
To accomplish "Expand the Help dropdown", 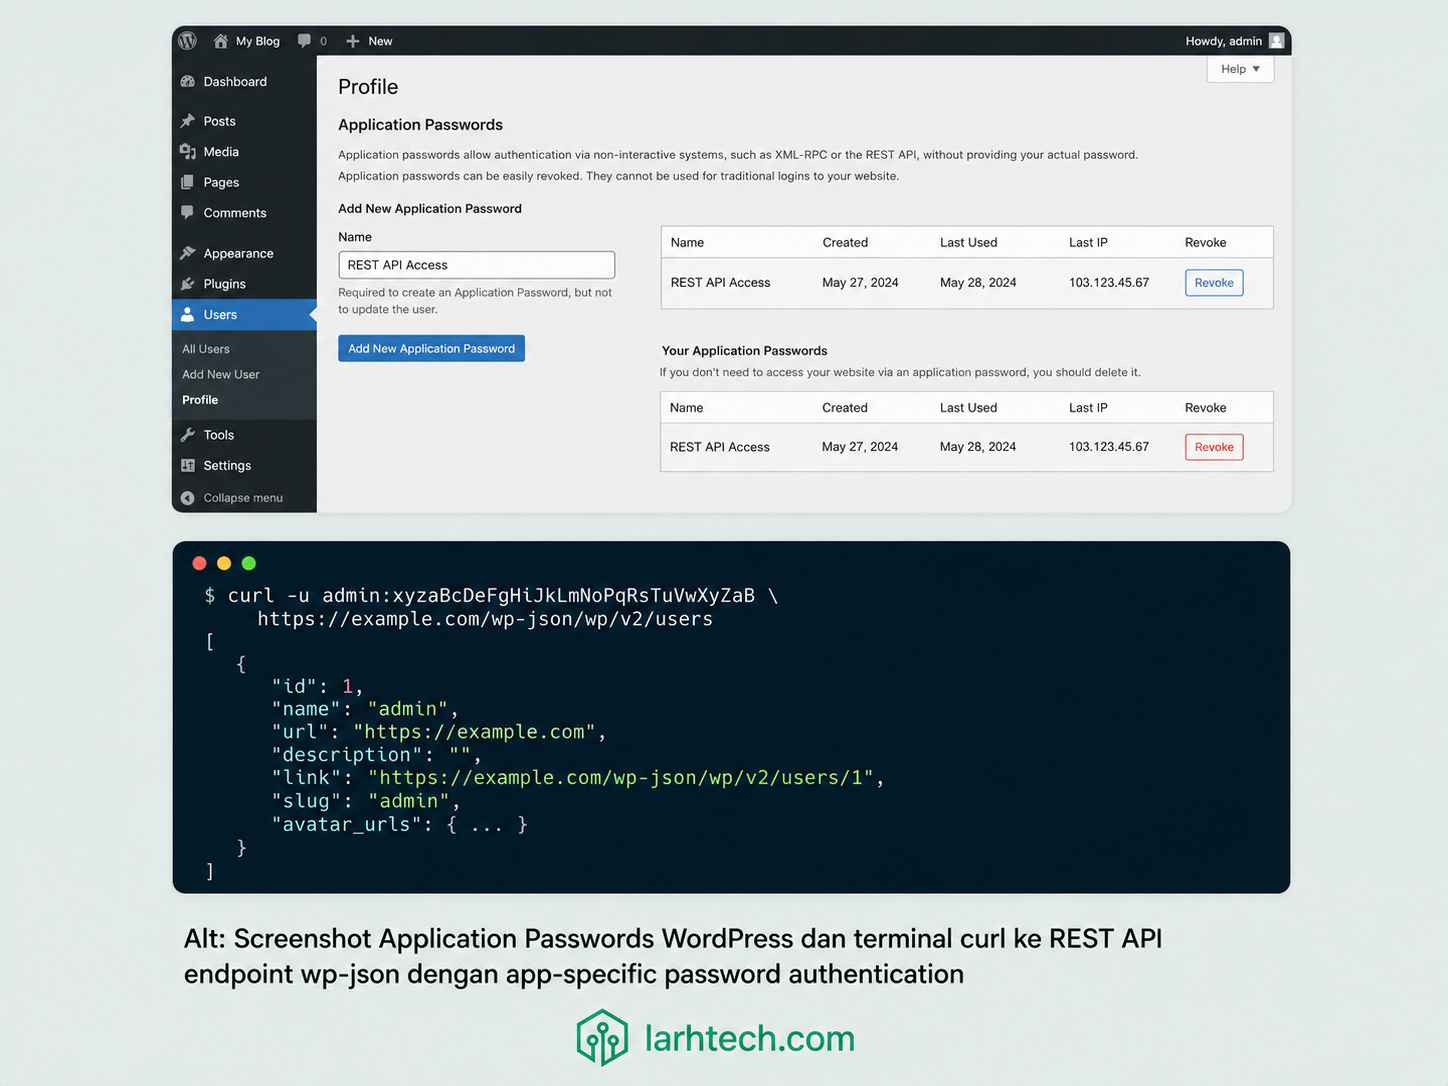I will (x=1240, y=69).
